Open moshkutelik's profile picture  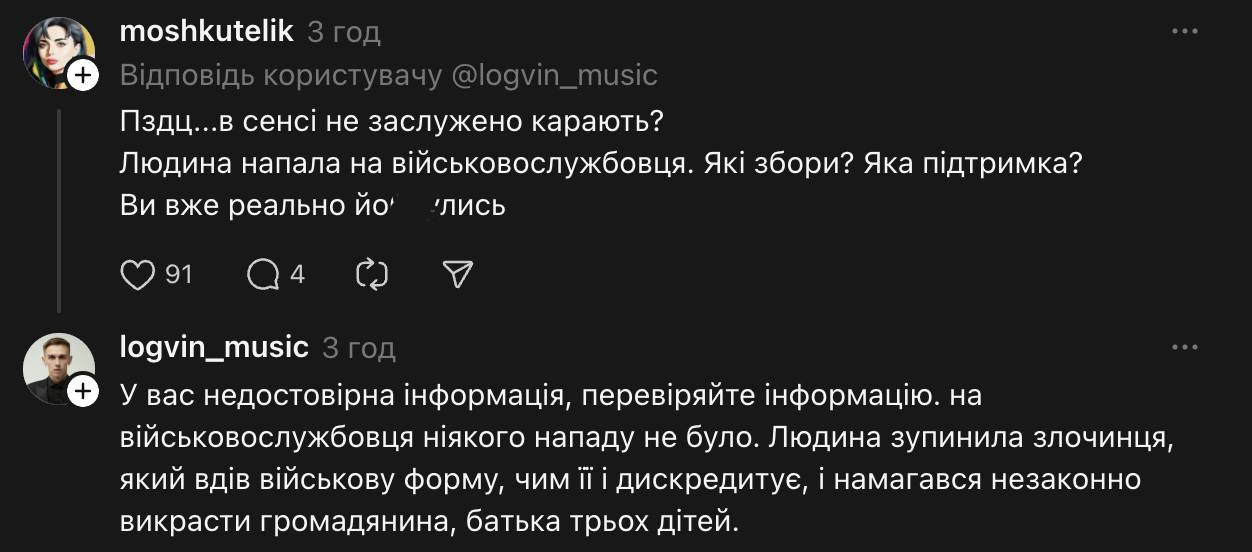[x=56, y=50]
